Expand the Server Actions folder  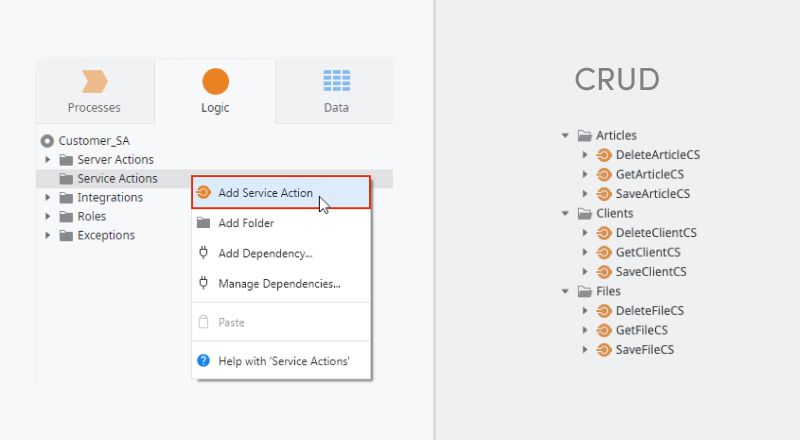[47, 160]
